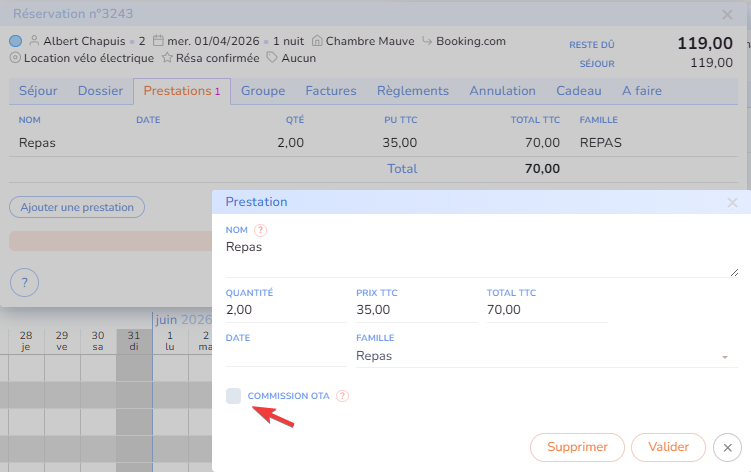Close the Prestation dialog with X icon
Screen dimensions: 751x472
click(x=732, y=202)
